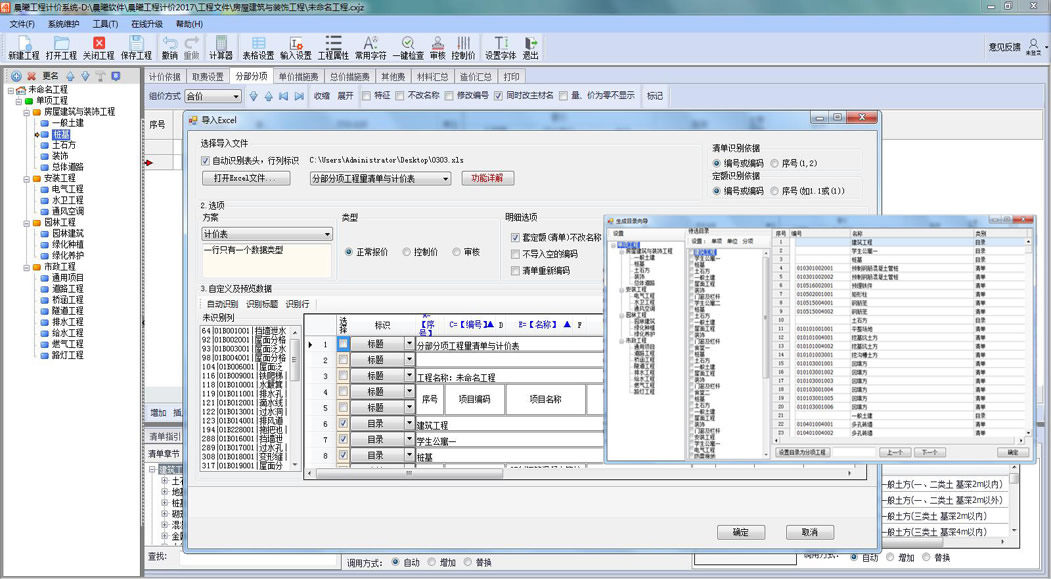Click the 打开Excel文件... button

point(246,179)
